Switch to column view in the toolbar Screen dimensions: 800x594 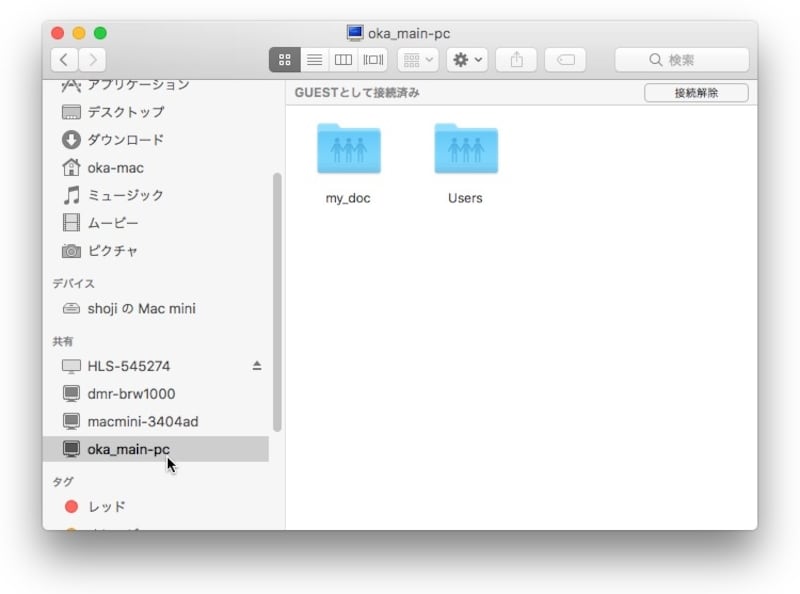coord(343,59)
